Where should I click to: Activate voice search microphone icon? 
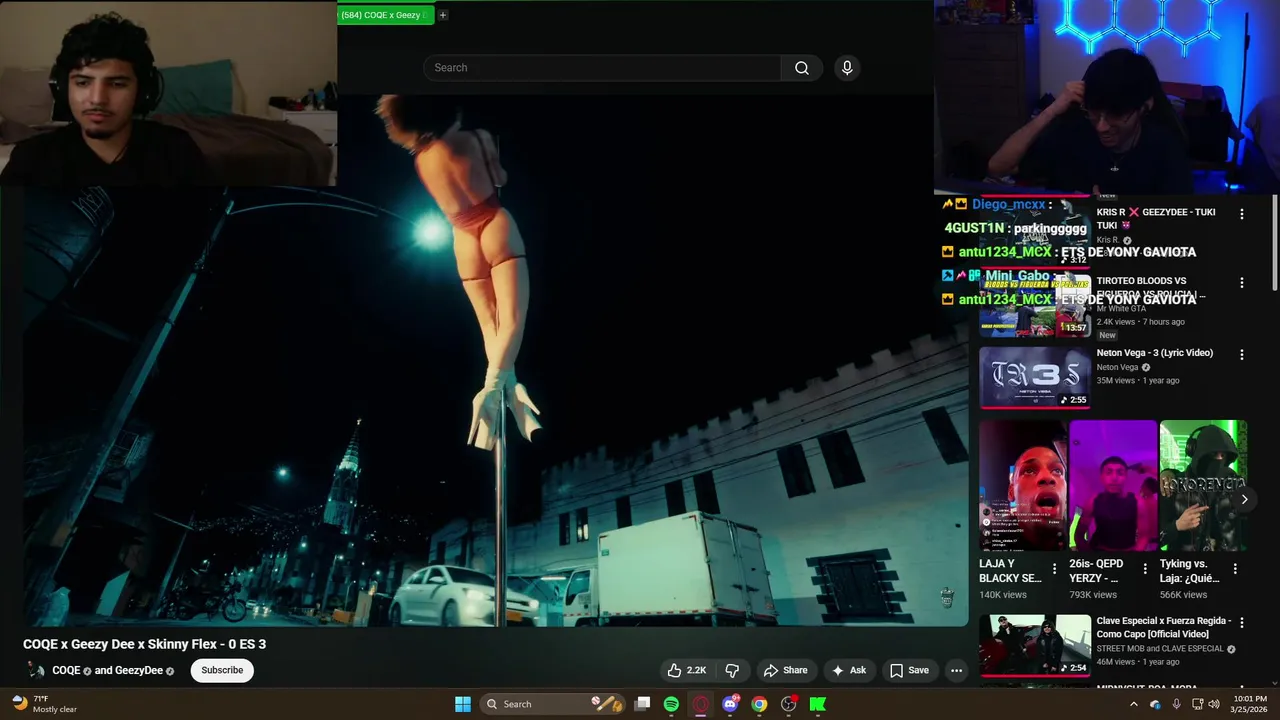[847, 68]
